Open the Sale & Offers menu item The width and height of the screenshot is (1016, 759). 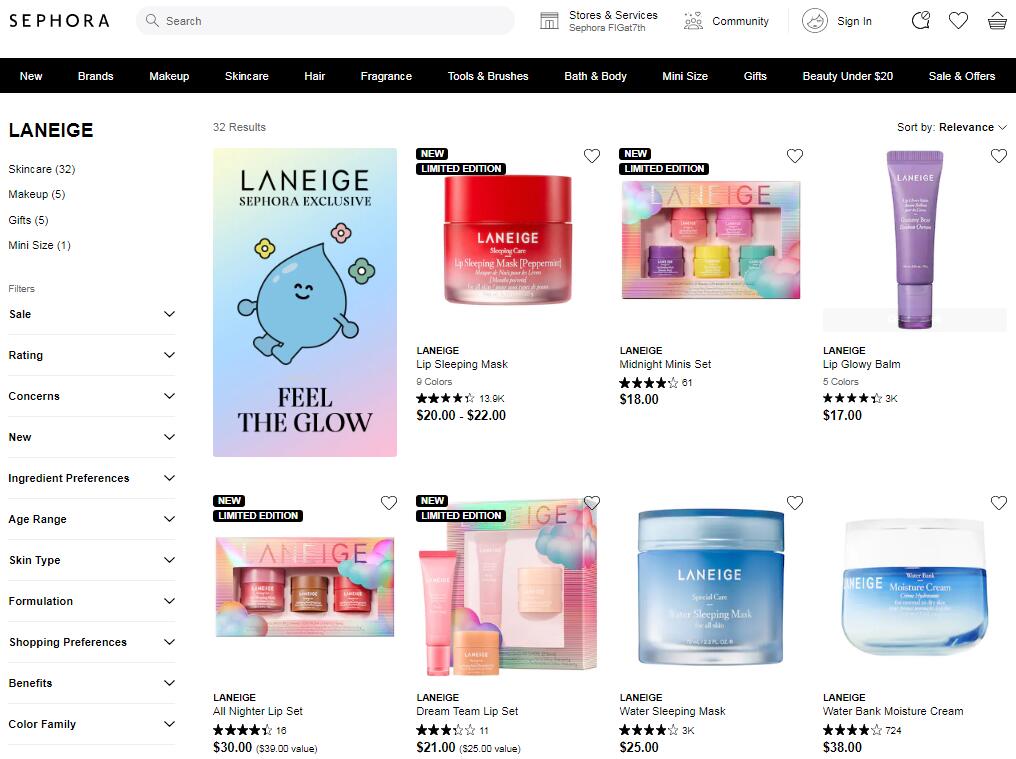coord(962,76)
